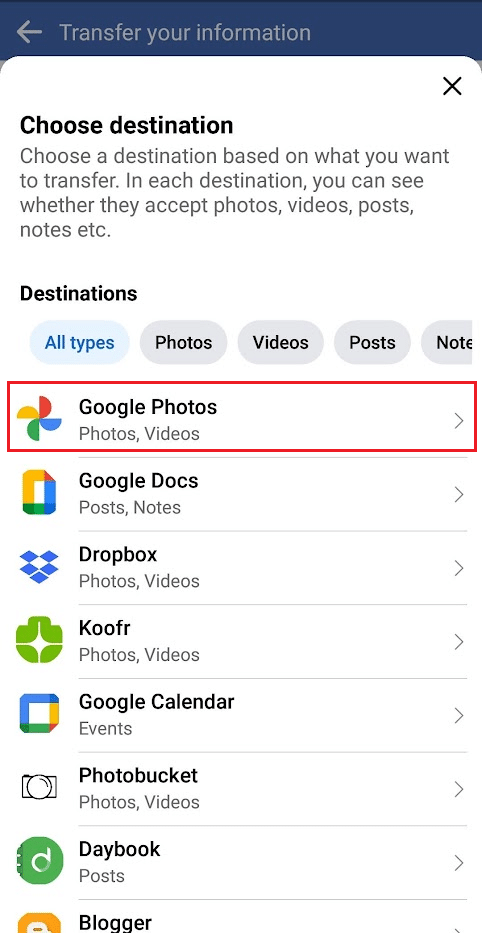The width and height of the screenshot is (482, 933).
Task: Tap the green Daybook icon
Action: (39, 860)
